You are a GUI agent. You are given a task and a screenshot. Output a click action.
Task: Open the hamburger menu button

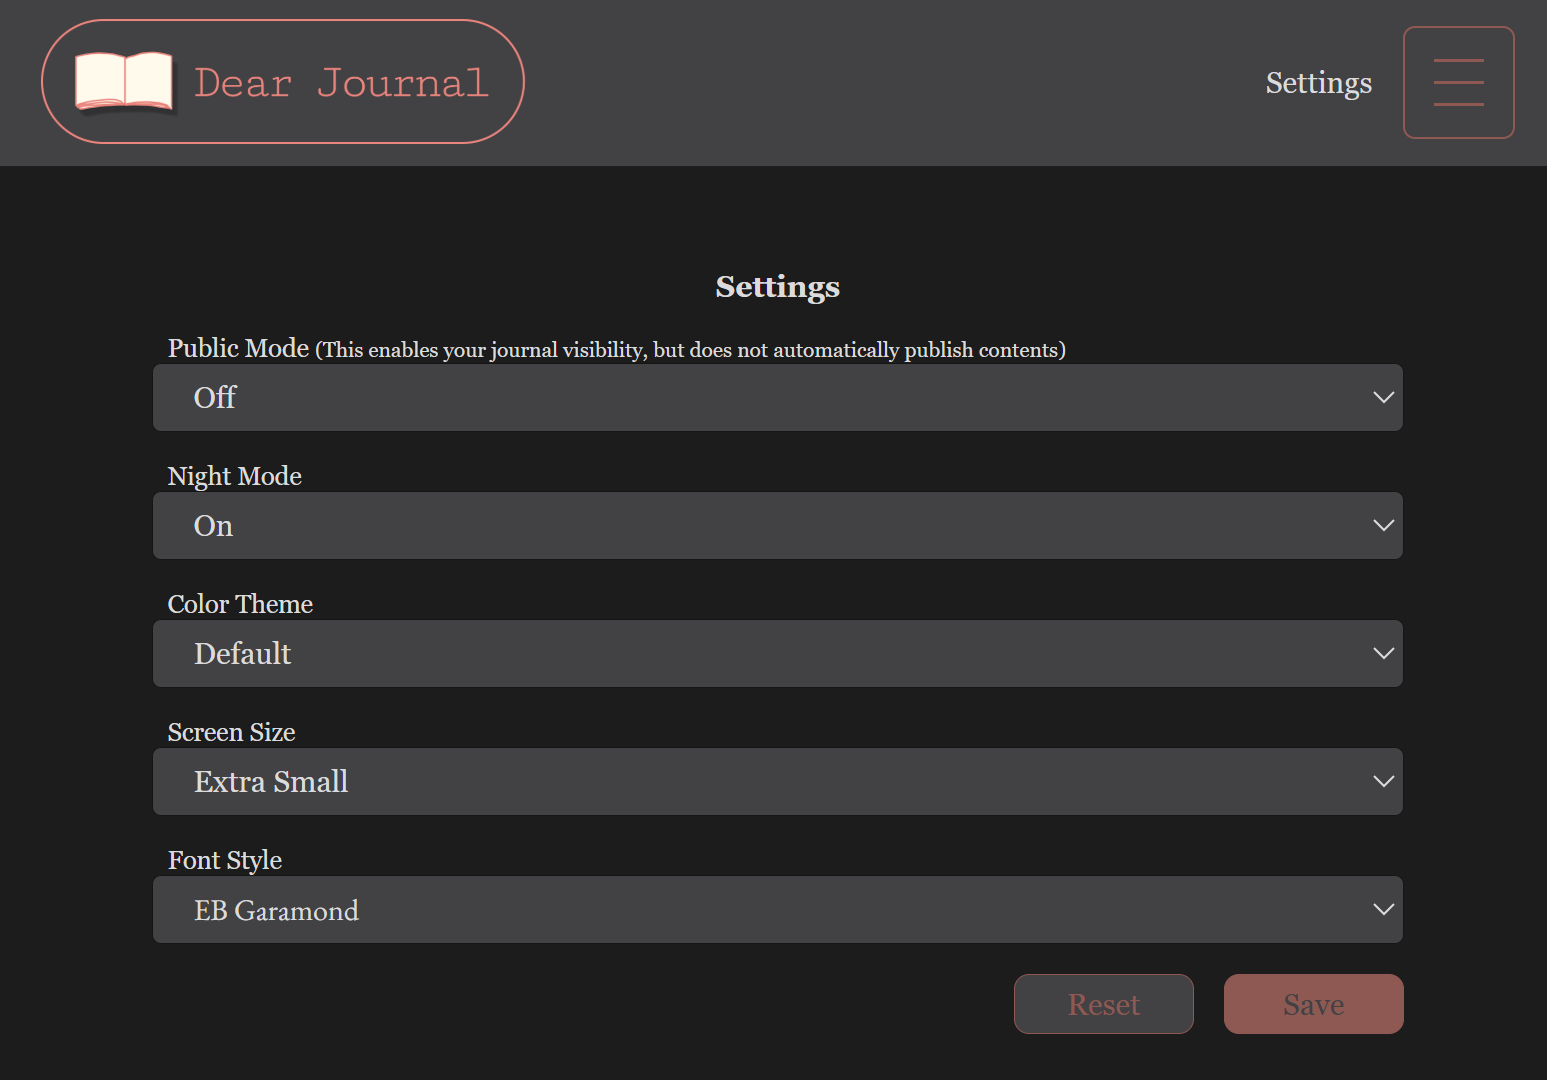(1458, 82)
